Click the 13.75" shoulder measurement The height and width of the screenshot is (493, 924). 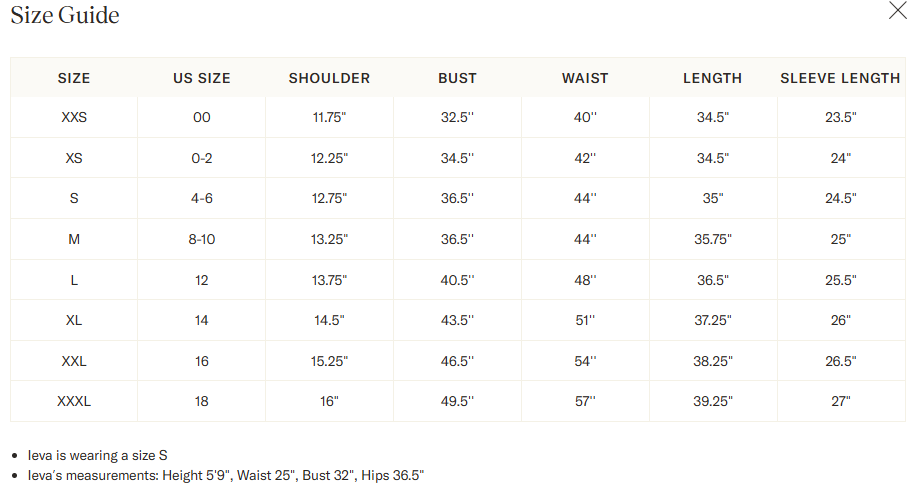329,280
